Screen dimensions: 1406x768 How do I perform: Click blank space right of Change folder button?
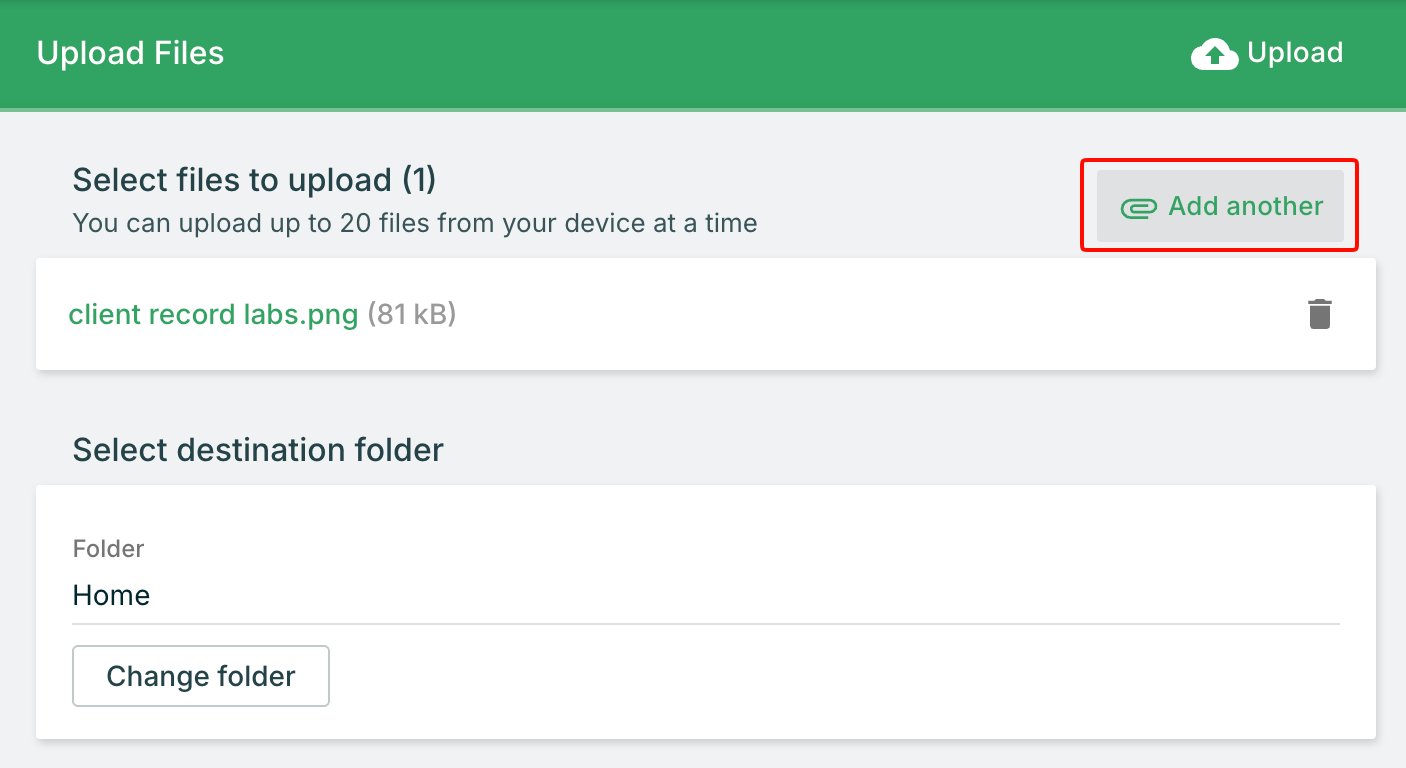[x=800, y=676]
